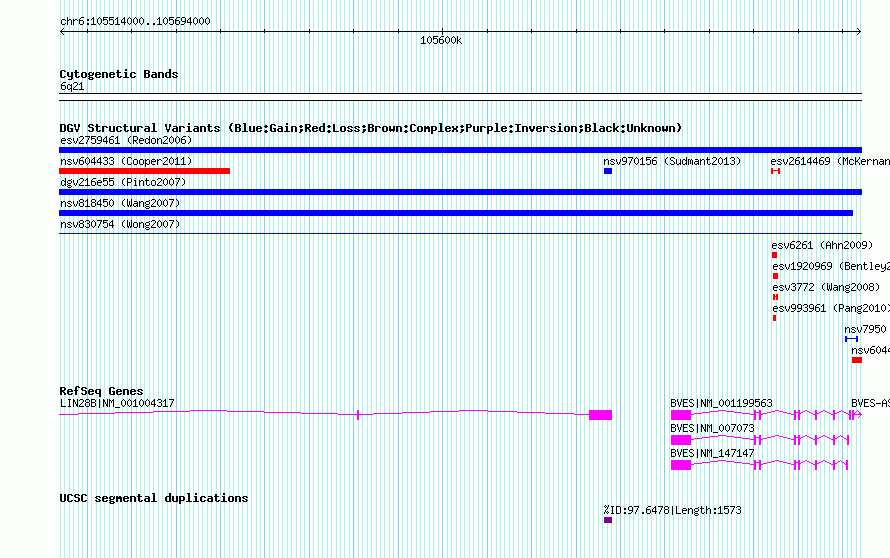Click the nsv604433 (Cooper2011) label
Screen dimensions: 890x558
[126, 161]
